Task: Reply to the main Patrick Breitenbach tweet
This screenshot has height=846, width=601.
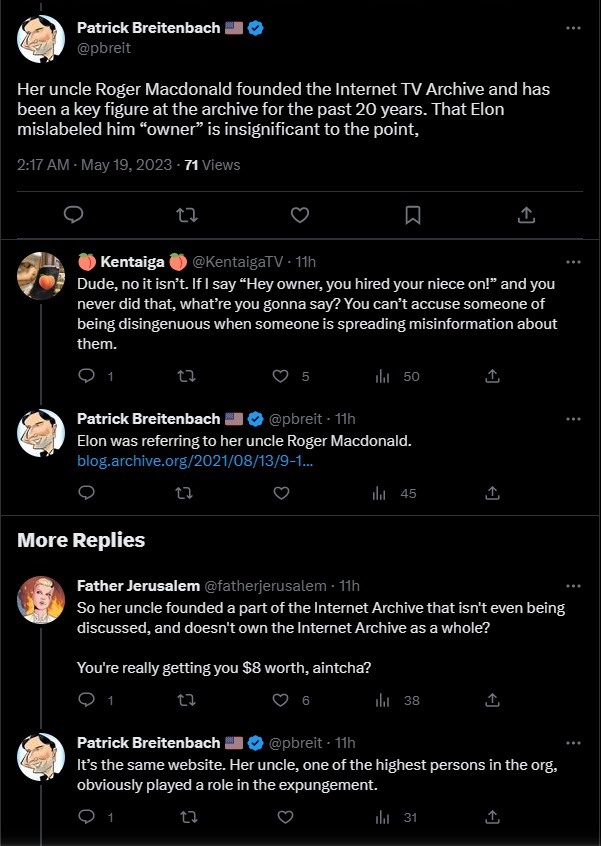Action: [73, 215]
